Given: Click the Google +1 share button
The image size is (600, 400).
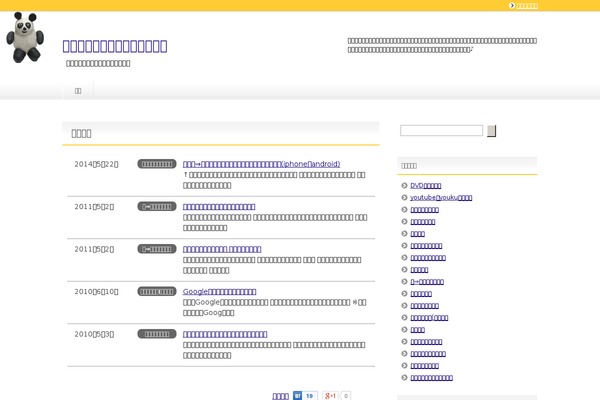Looking at the screenshot, I should pyautogui.click(x=331, y=396).
